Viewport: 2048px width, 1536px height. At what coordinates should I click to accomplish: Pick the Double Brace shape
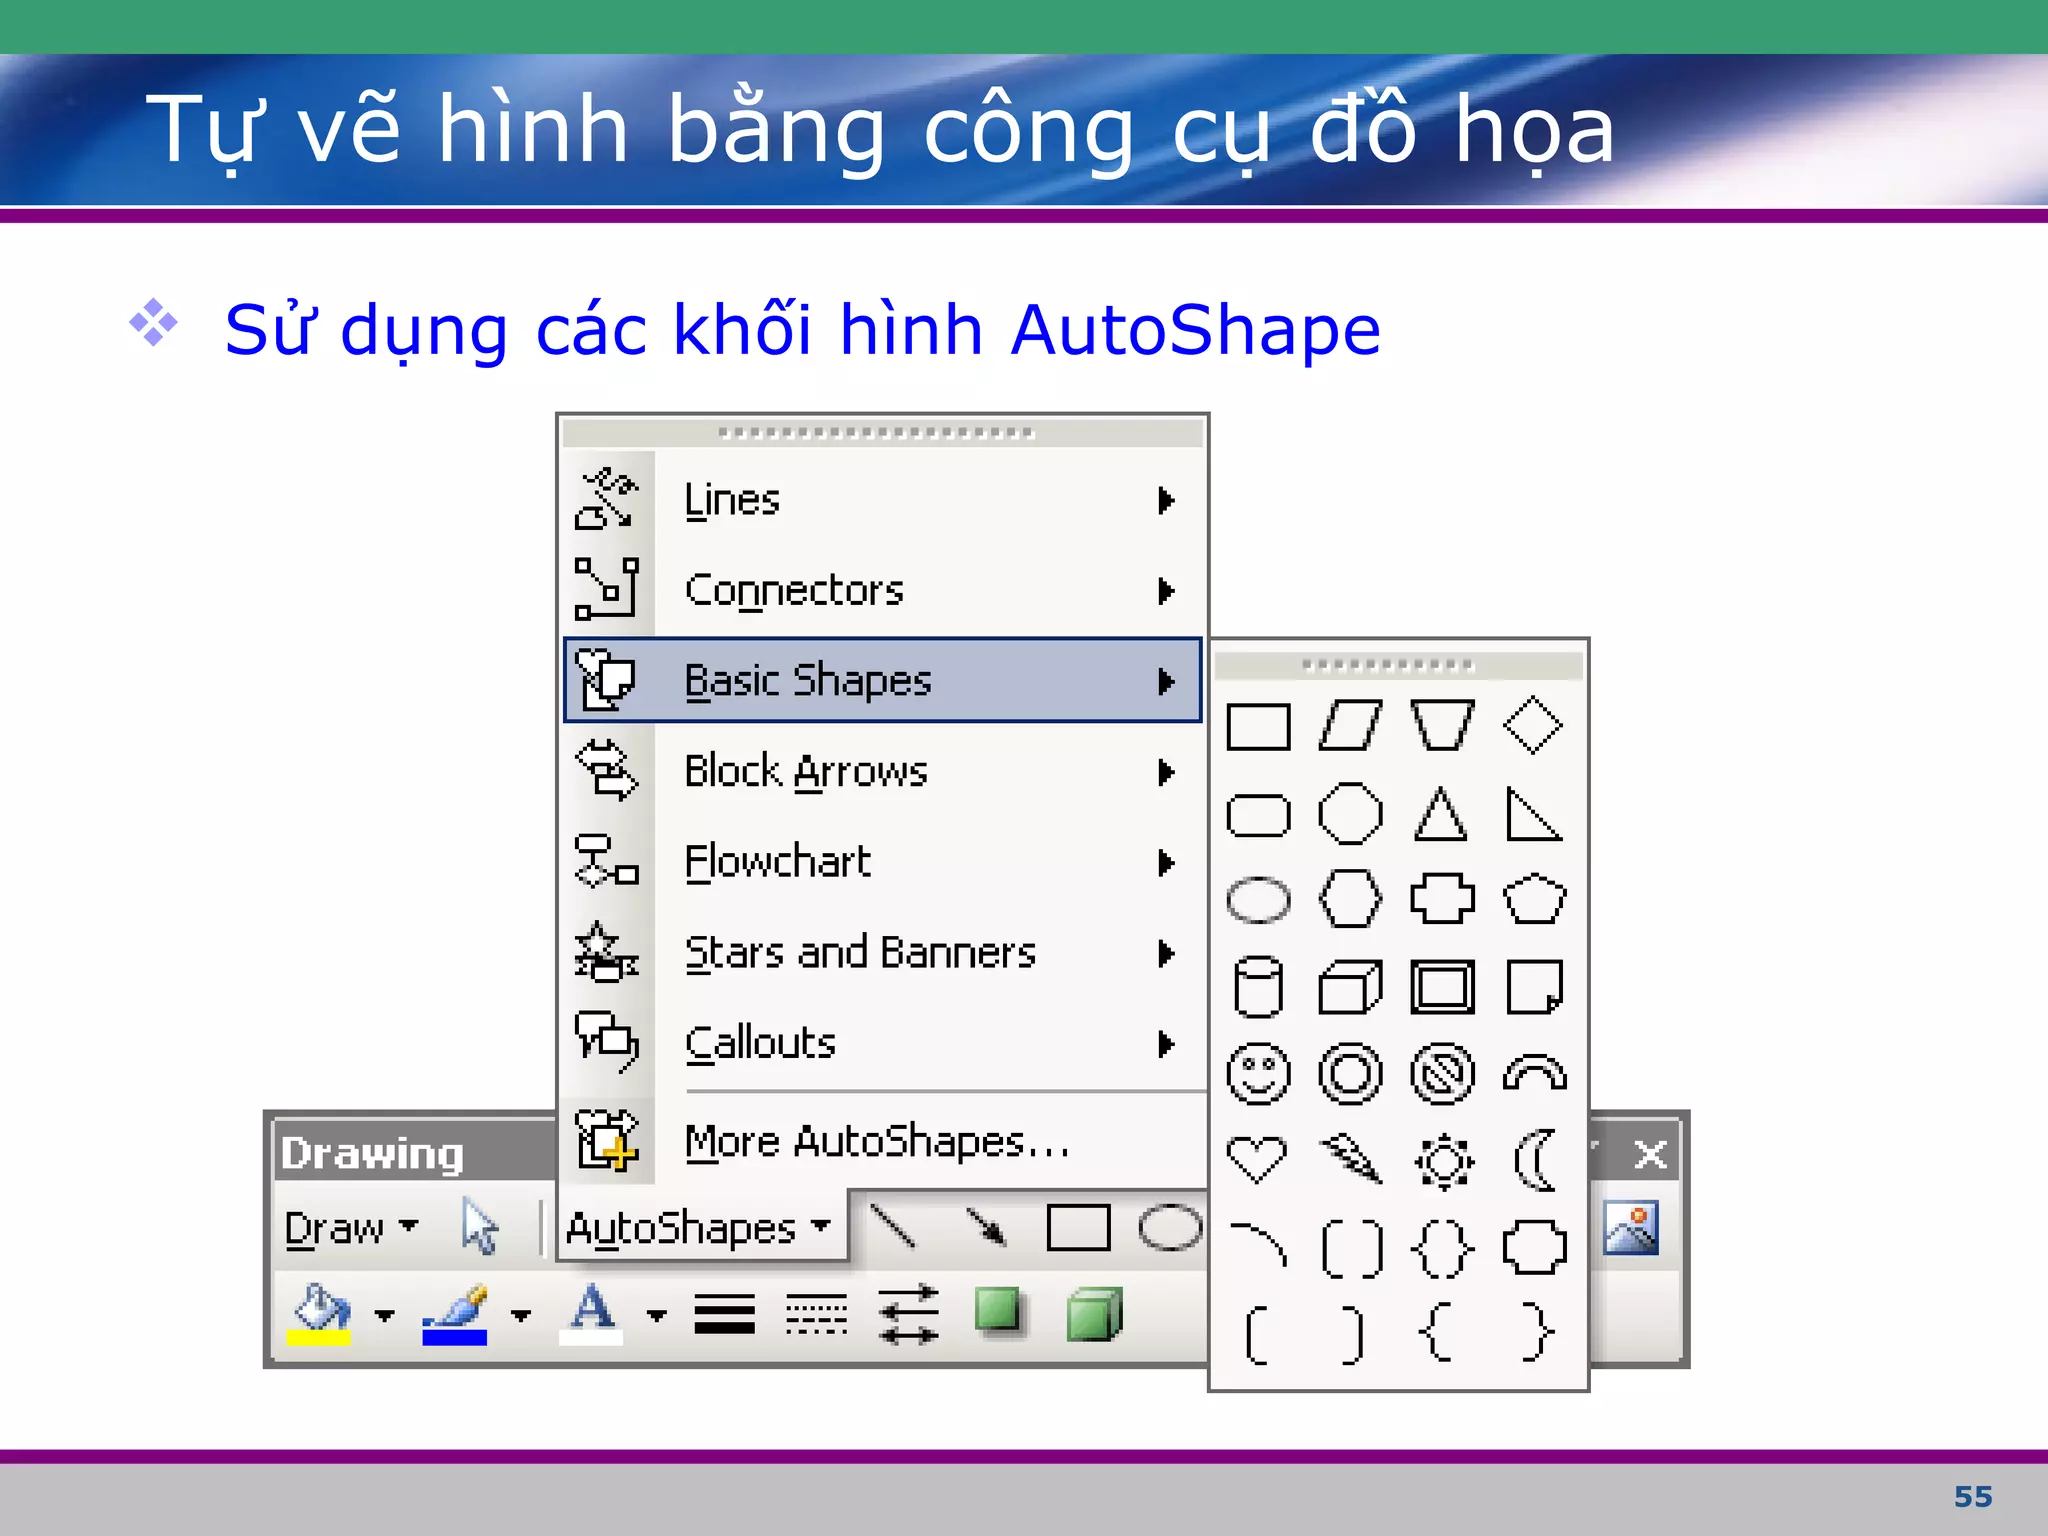1442,1248
